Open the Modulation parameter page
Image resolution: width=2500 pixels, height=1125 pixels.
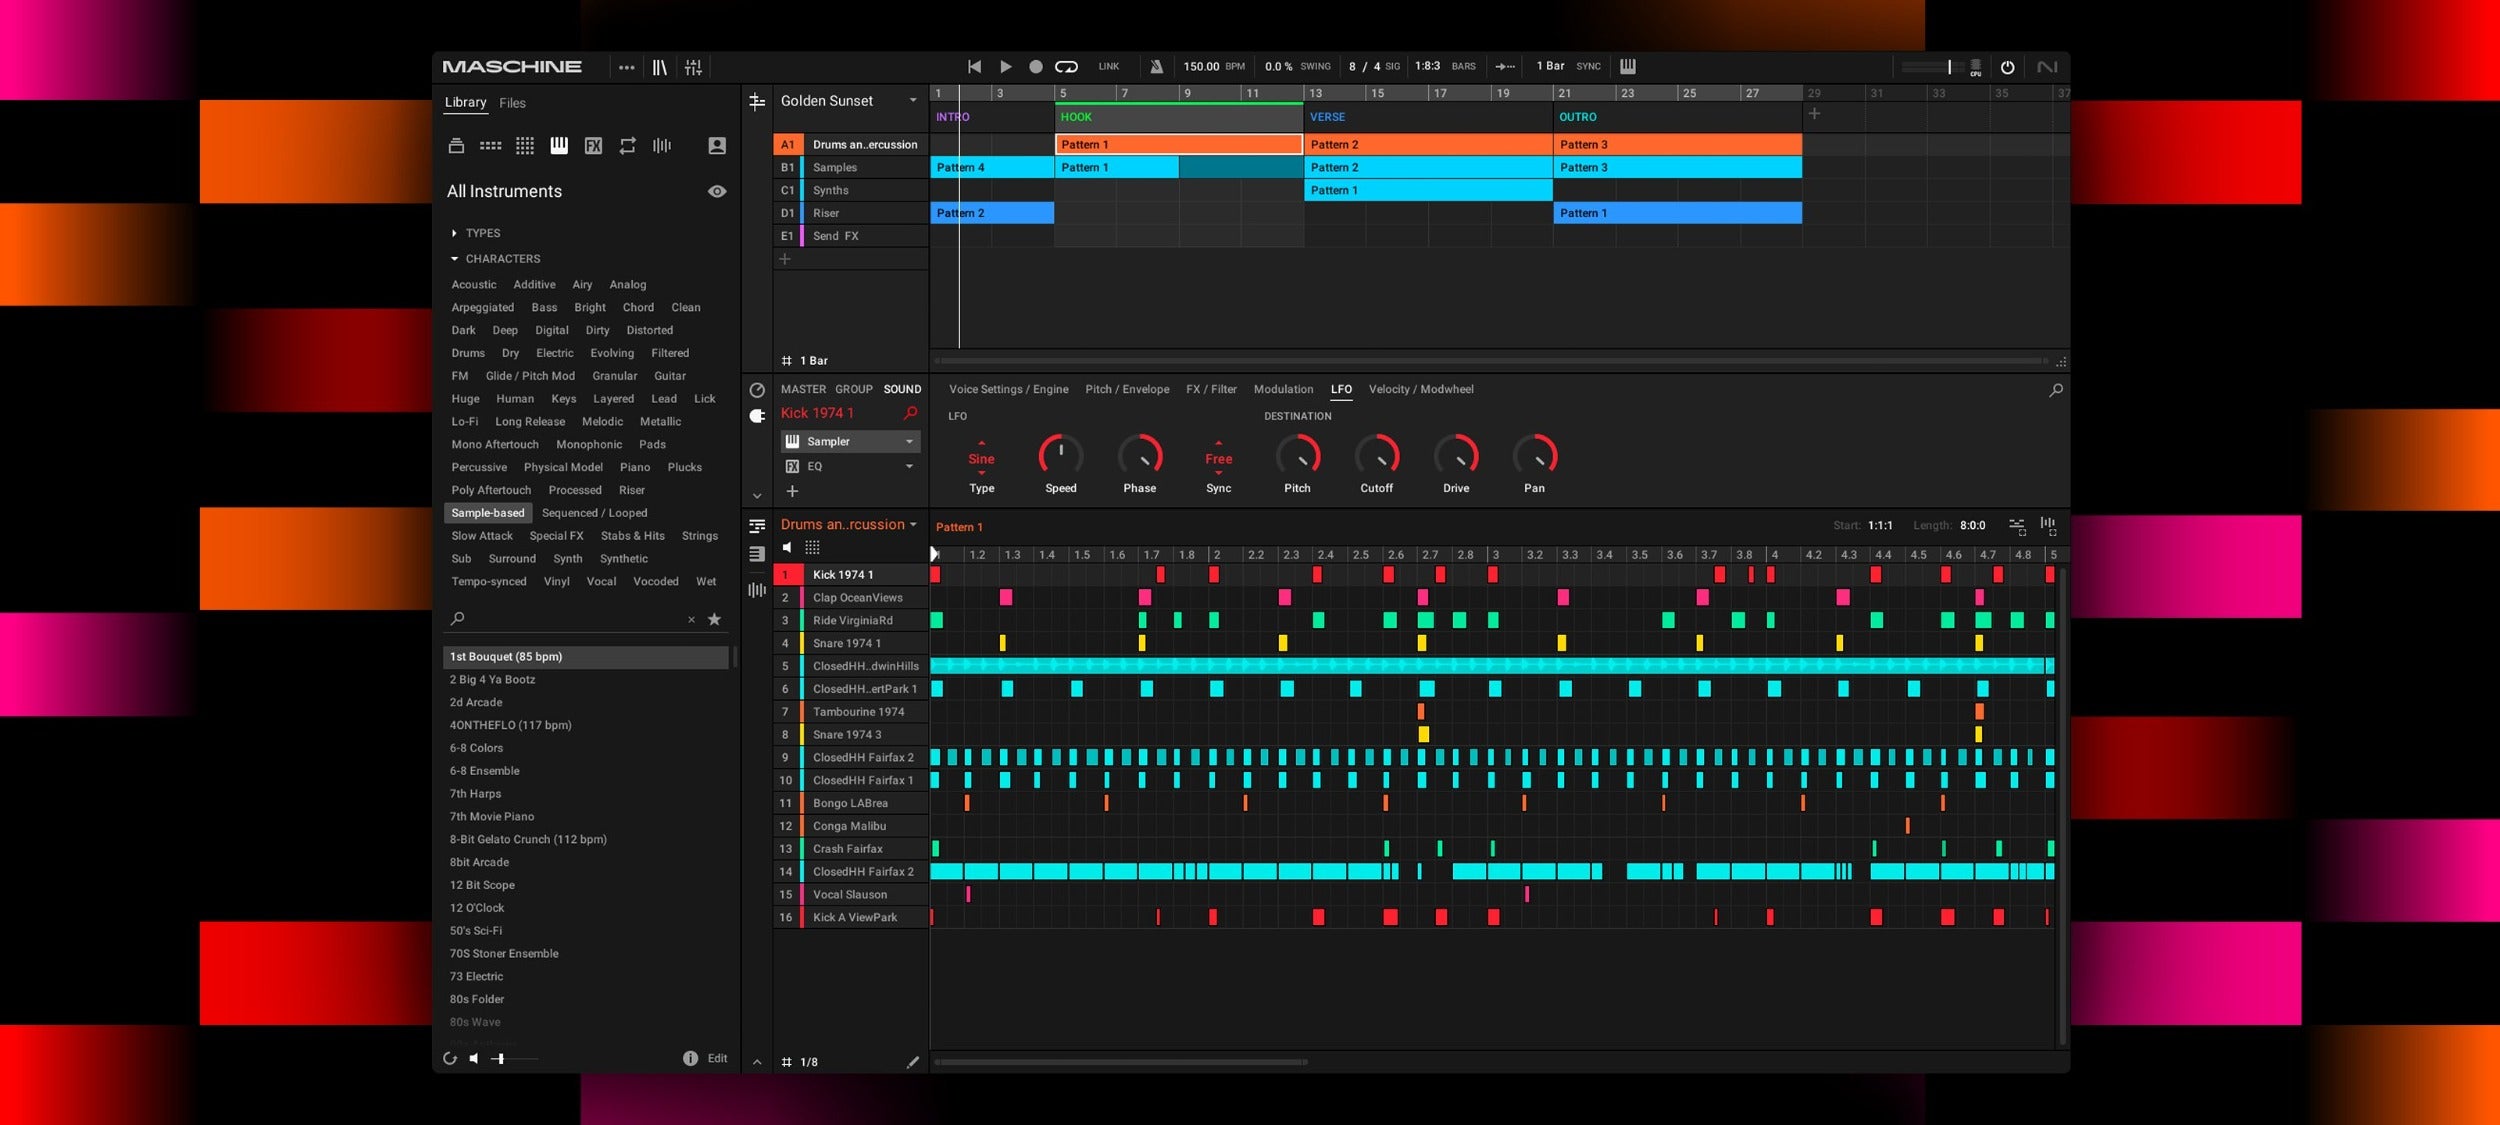1283,389
